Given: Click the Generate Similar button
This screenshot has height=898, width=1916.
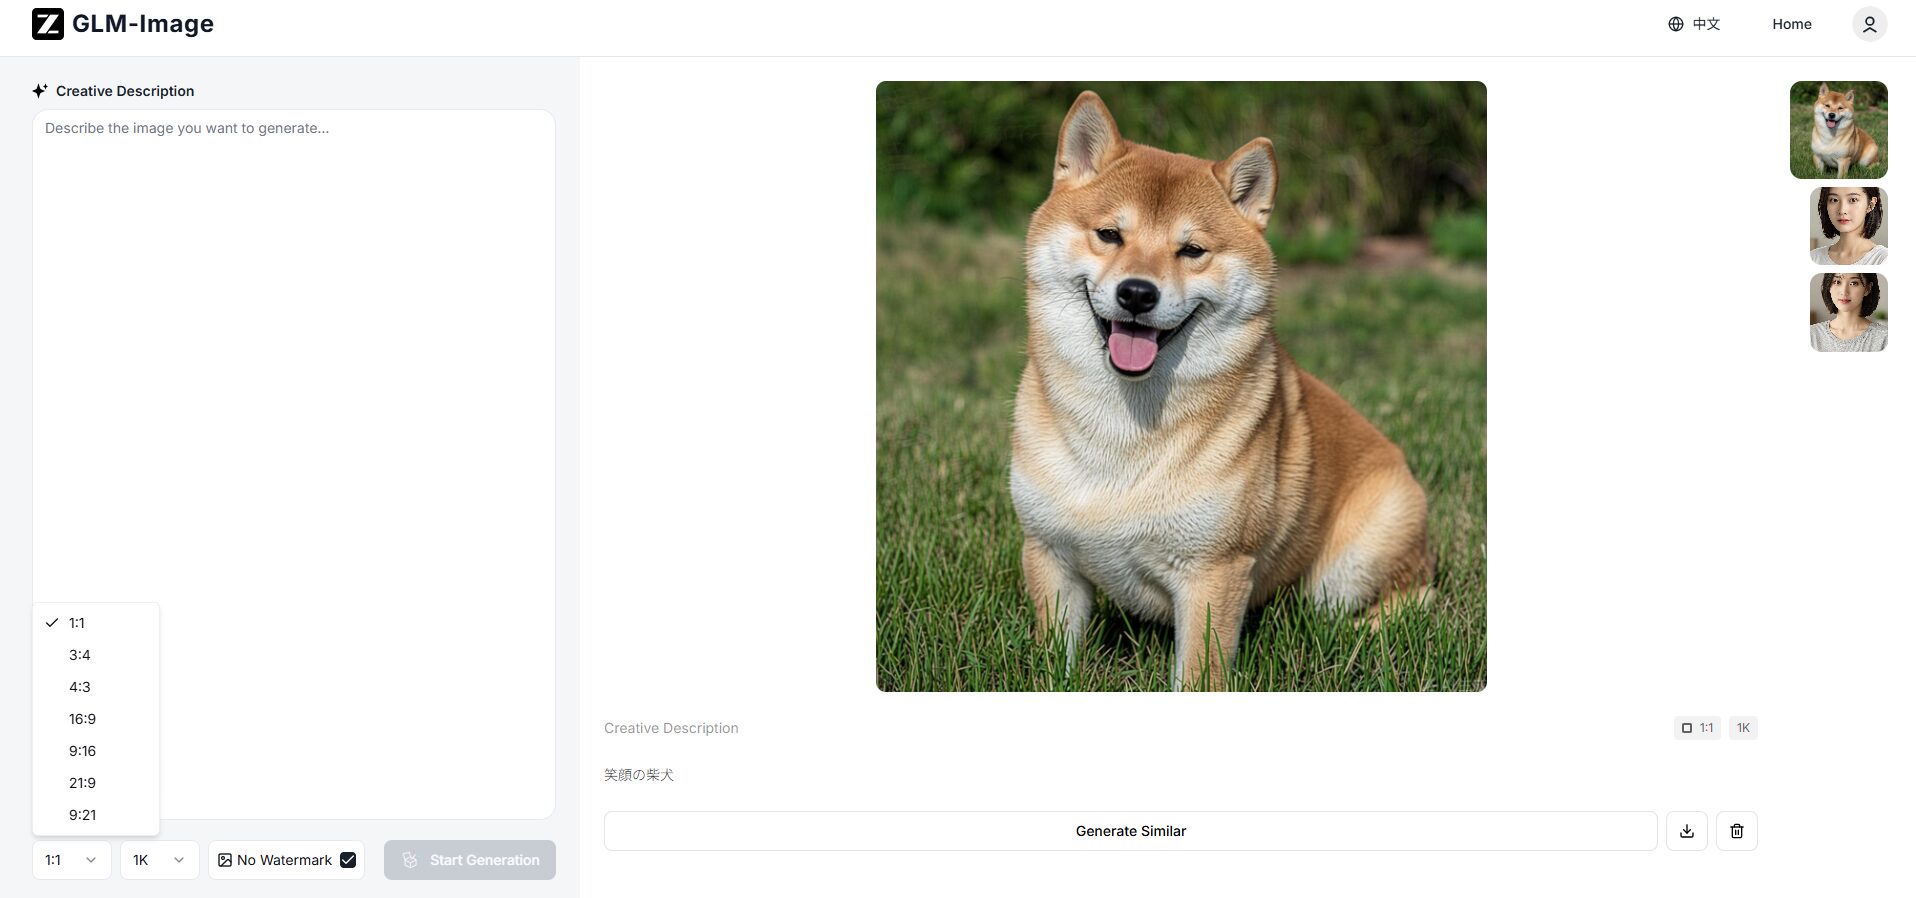Looking at the screenshot, I should (x=1130, y=831).
